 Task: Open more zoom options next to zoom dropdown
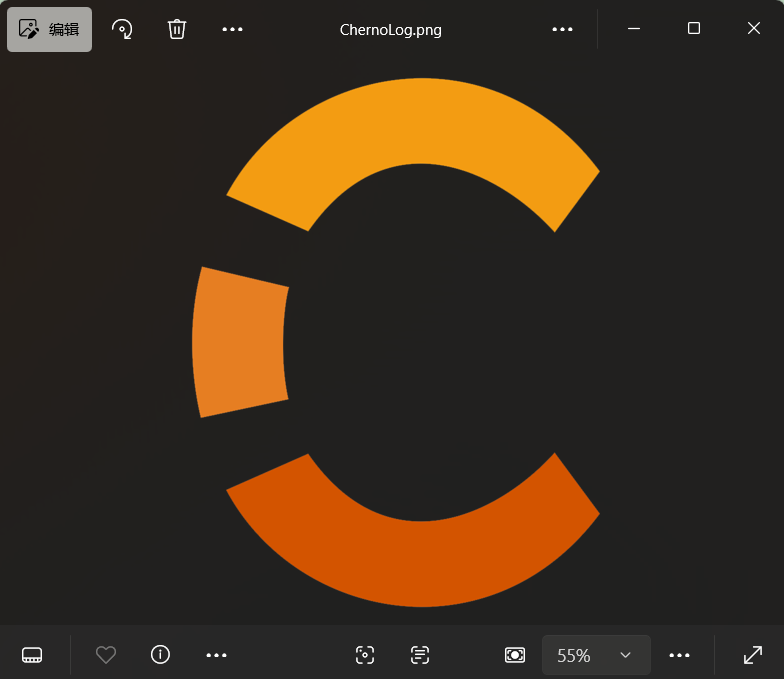point(679,655)
